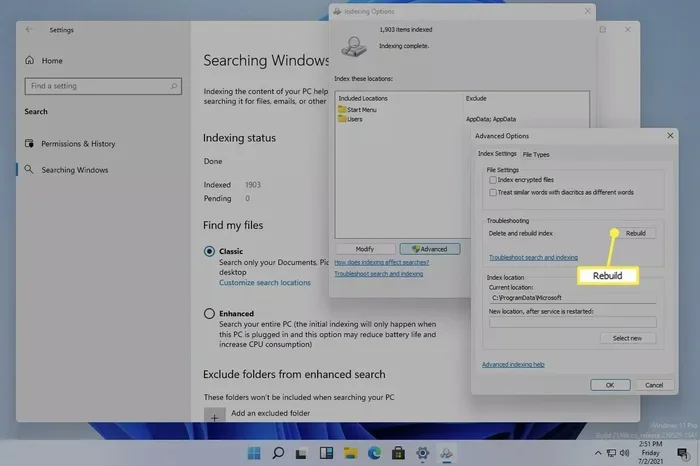Screen dimensions: 700x466
Task: Open Troubleshoot search and indexing in Indexing Options
Action: (379, 274)
